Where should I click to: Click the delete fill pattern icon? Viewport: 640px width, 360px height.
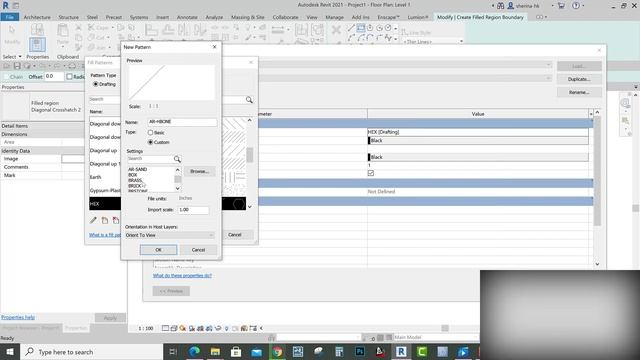(x=116, y=220)
